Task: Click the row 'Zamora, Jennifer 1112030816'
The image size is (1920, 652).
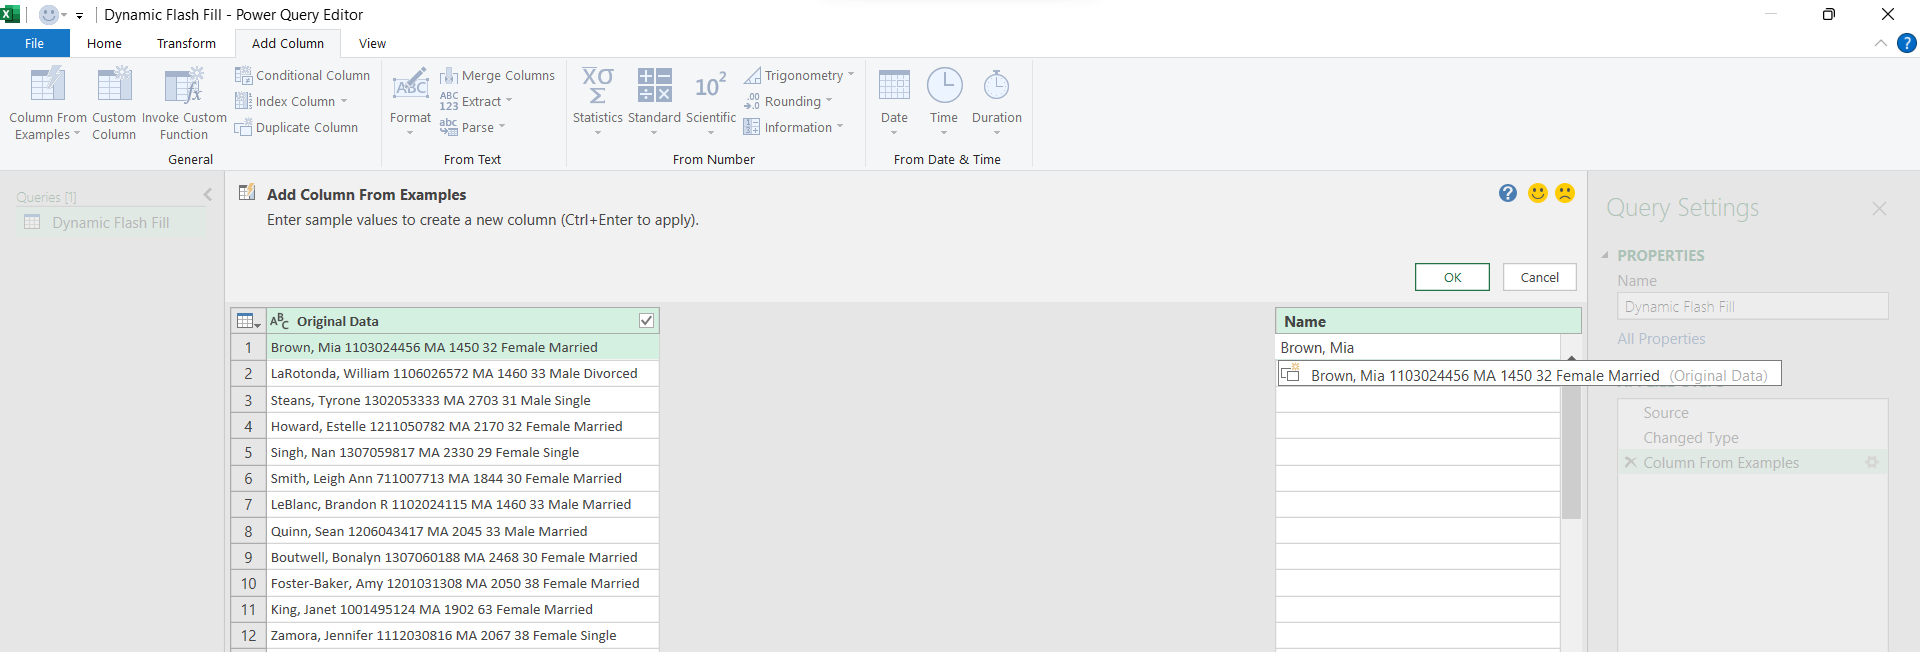Action: (462, 635)
